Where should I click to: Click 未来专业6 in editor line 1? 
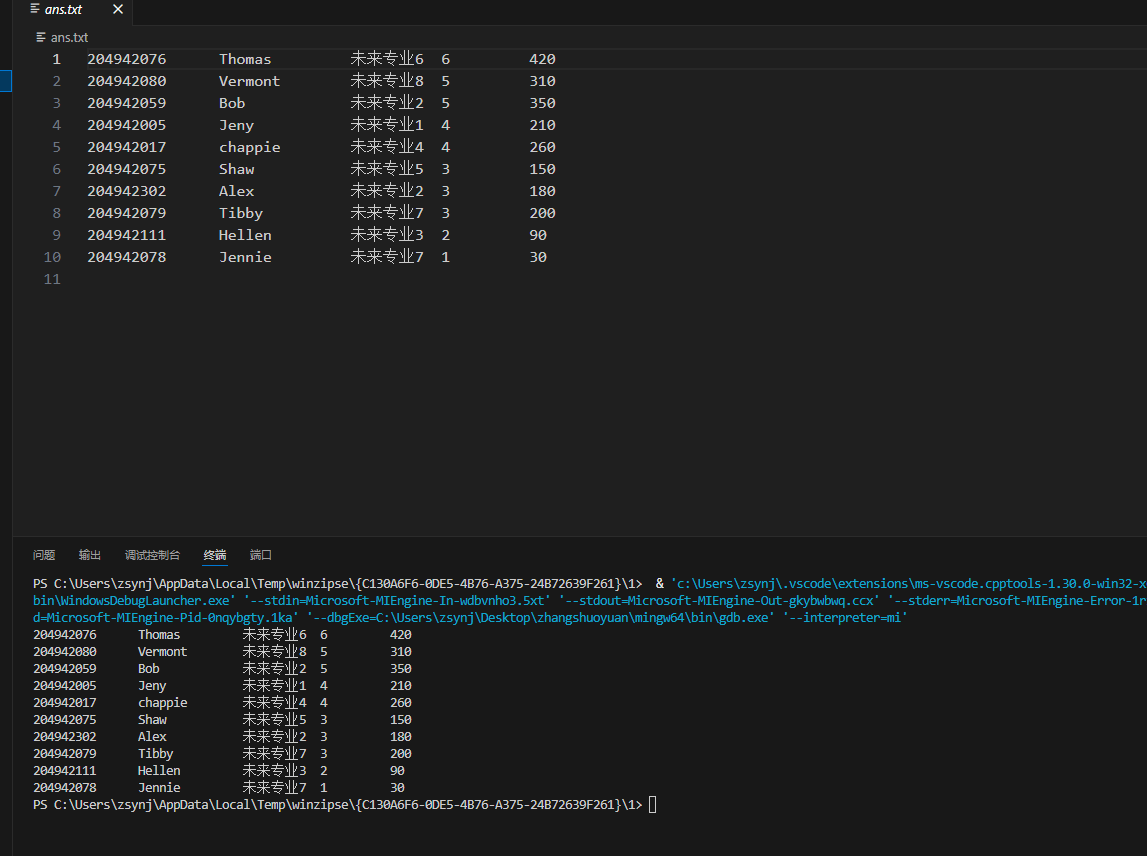coord(387,59)
